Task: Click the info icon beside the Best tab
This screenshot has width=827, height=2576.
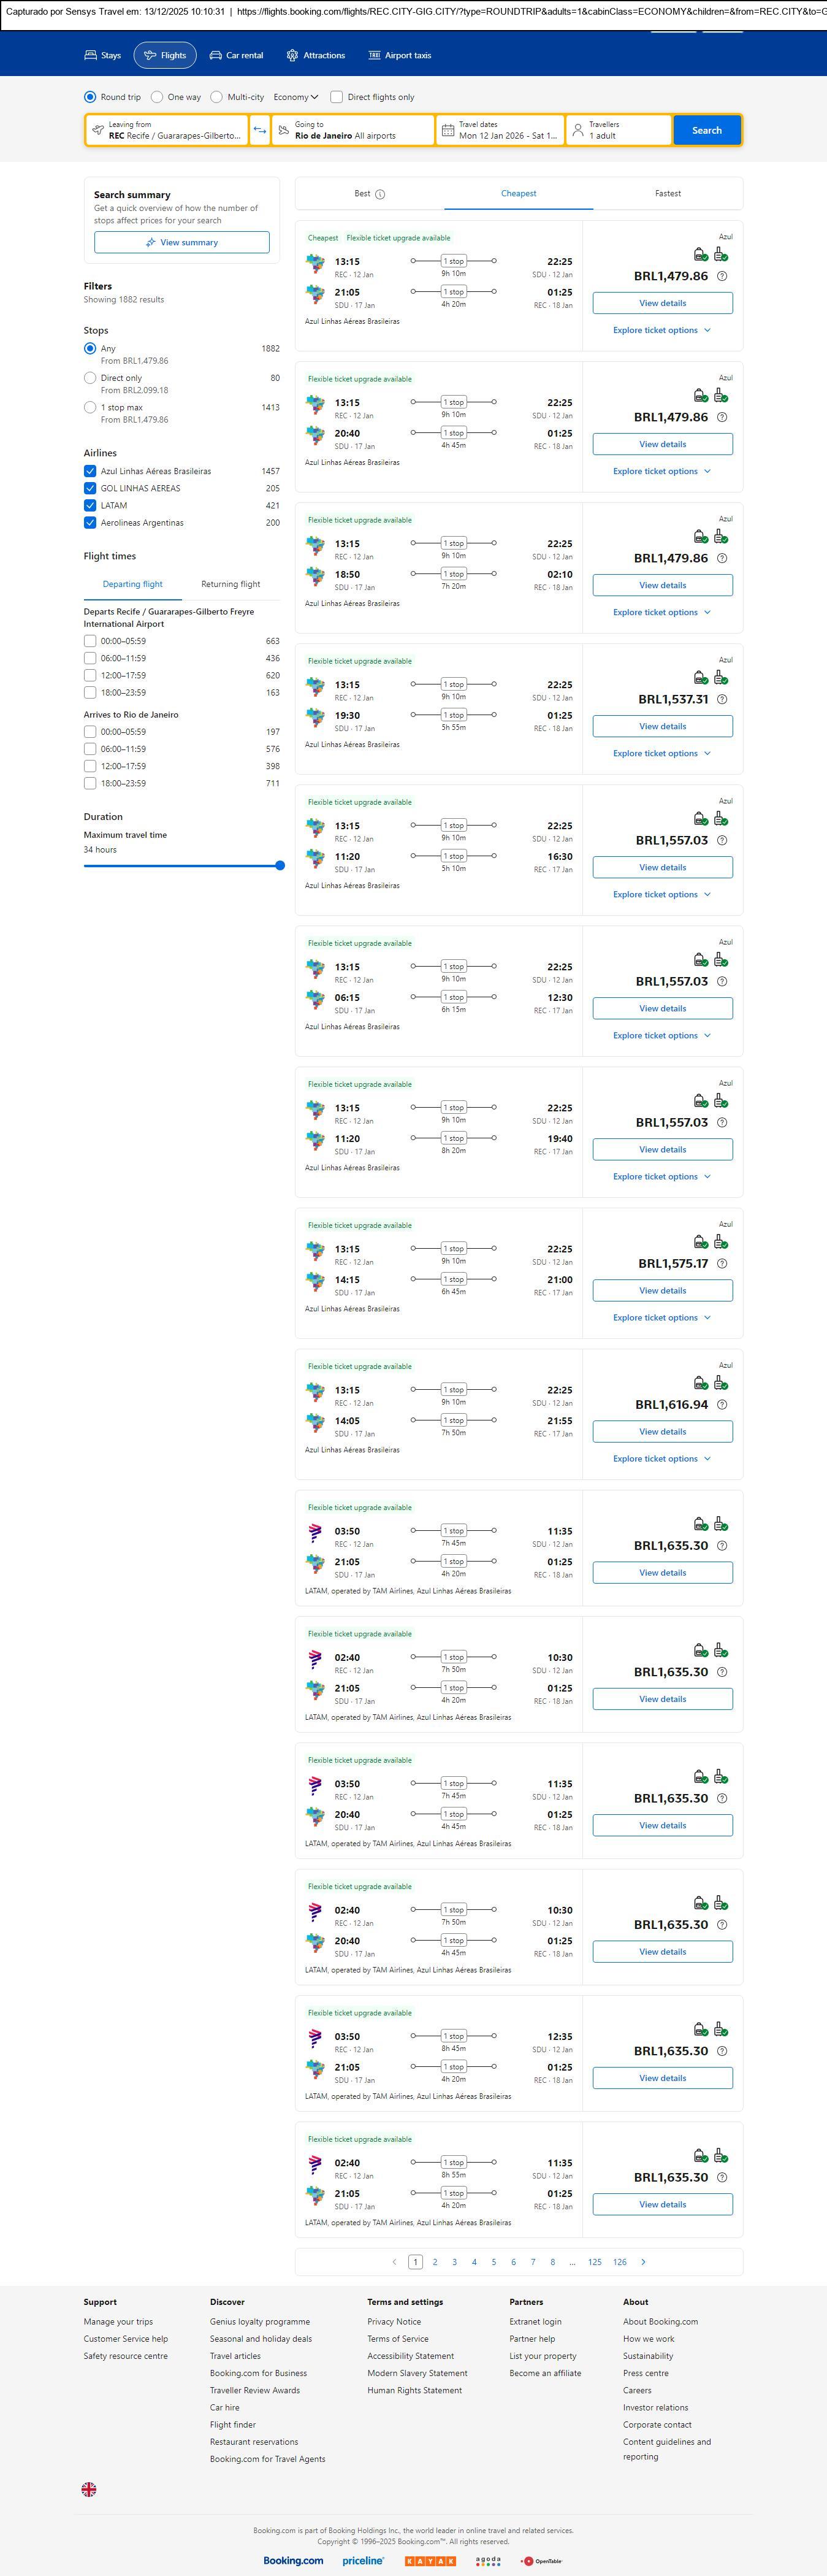Action: pos(380,194)
